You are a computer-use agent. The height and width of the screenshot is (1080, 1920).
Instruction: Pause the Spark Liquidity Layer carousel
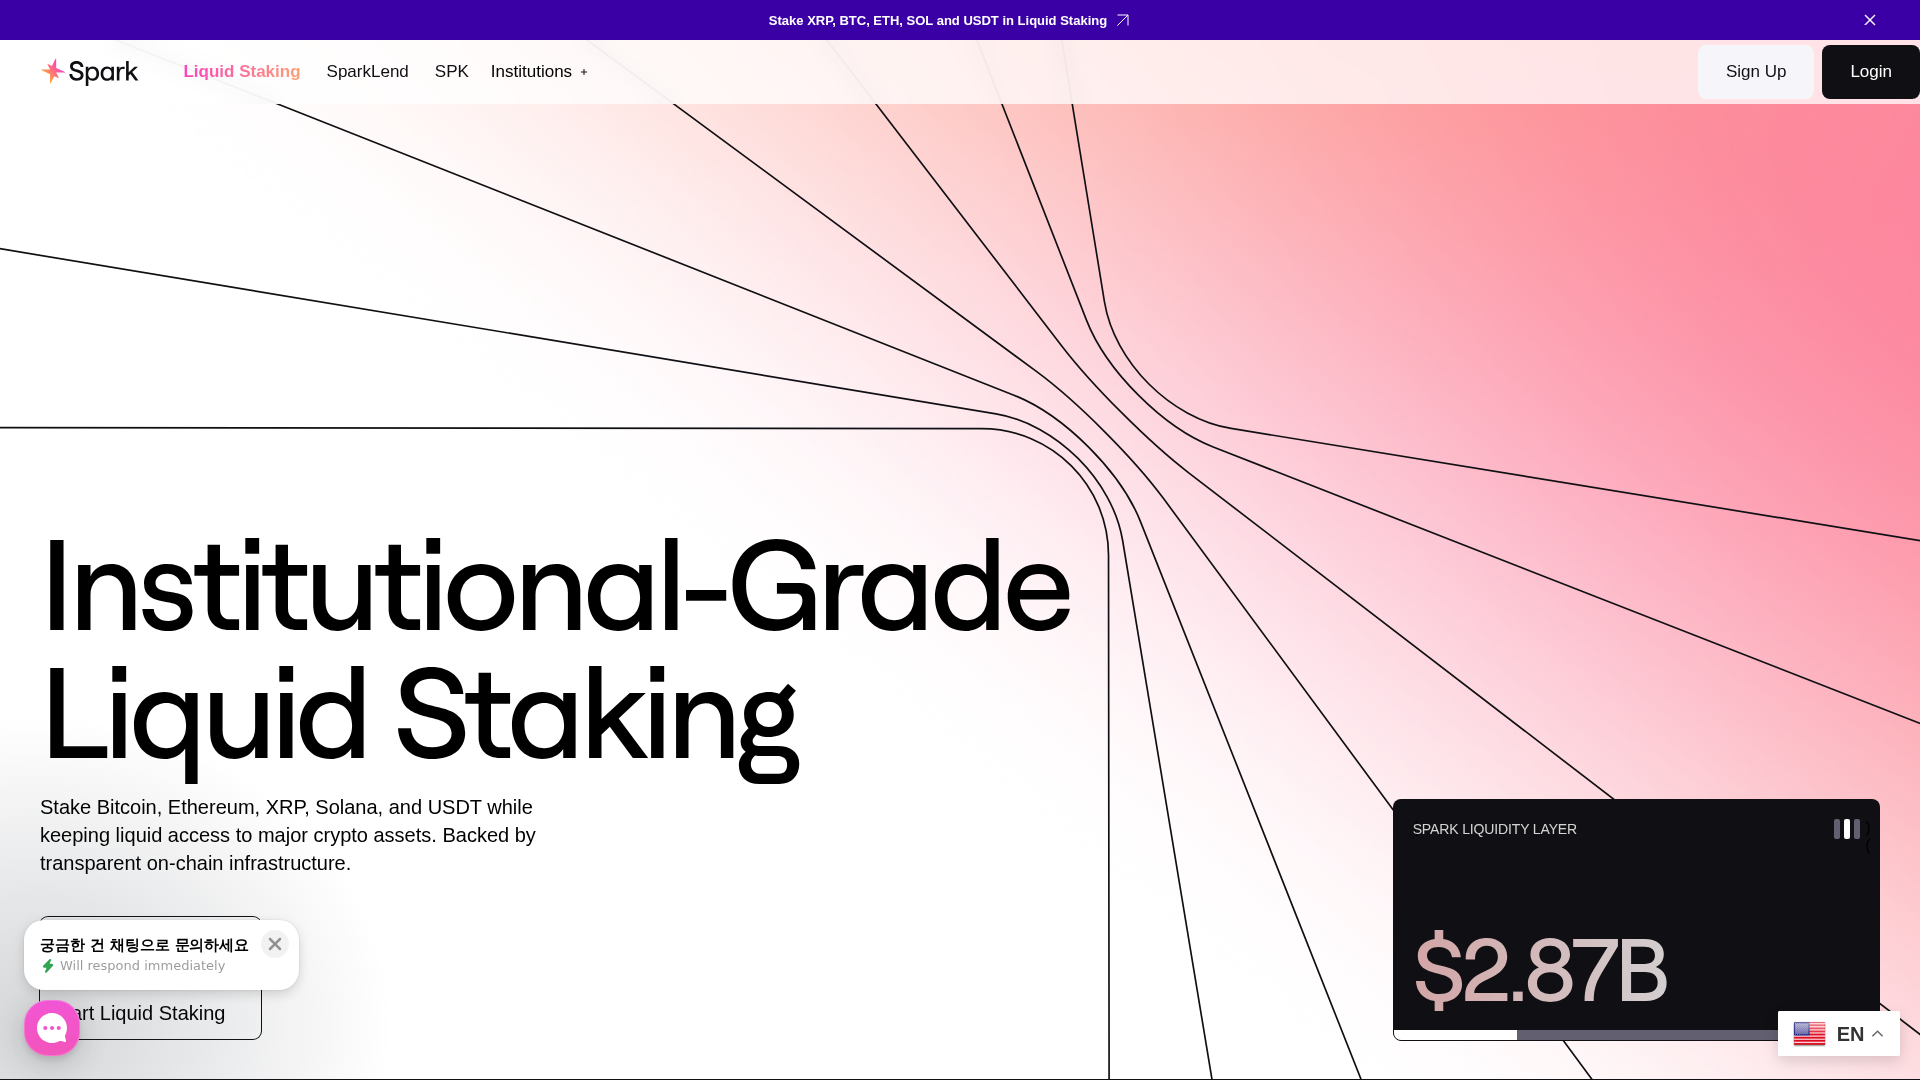[x=1846, y=829]
